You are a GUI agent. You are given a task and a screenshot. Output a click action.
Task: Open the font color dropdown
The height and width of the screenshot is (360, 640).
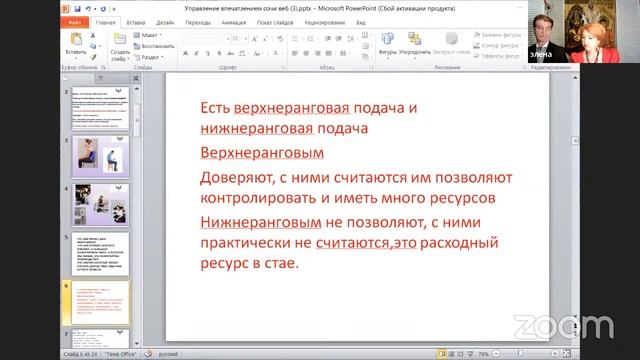(x=282, y=53)
